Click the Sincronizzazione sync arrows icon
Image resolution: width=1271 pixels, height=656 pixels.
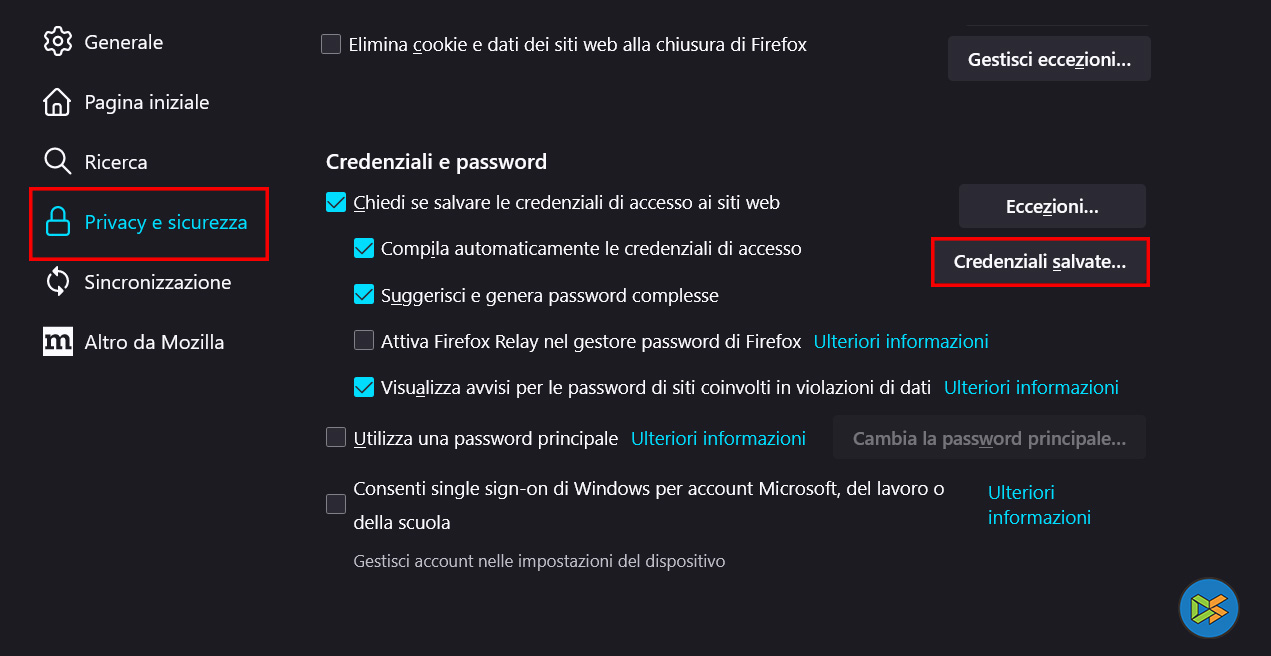click(58, 282)
